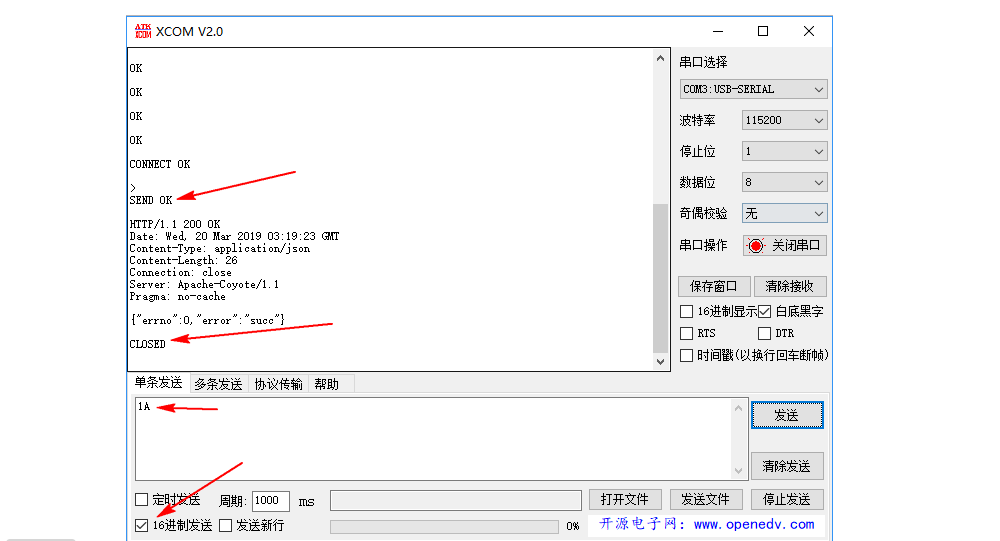The width and height of the screenshot is (1000, 541).
Task: Switch to the 协议传输 tab
Action: 278,384
